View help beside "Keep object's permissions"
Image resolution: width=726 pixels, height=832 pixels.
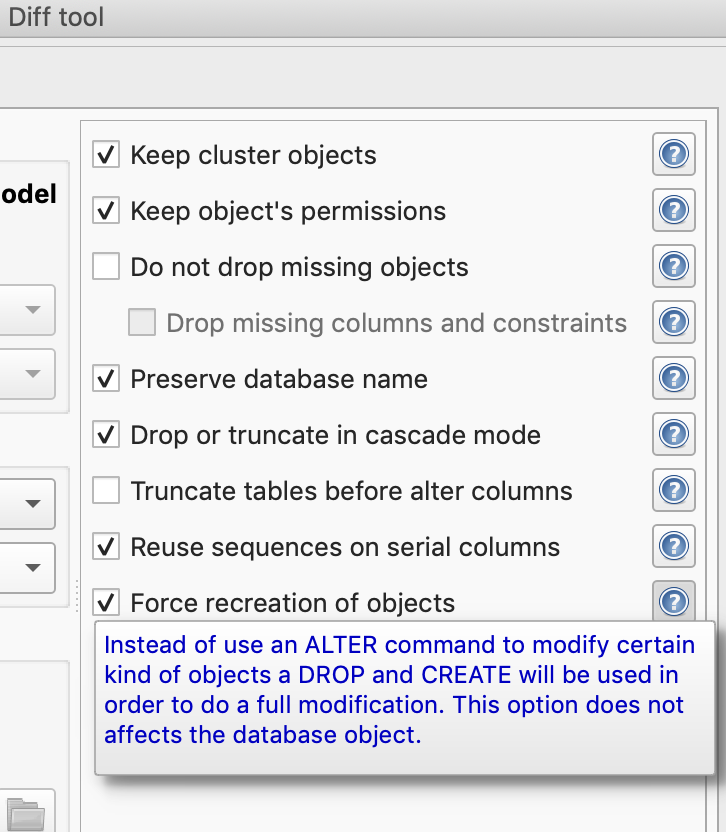tap(673, 211)
